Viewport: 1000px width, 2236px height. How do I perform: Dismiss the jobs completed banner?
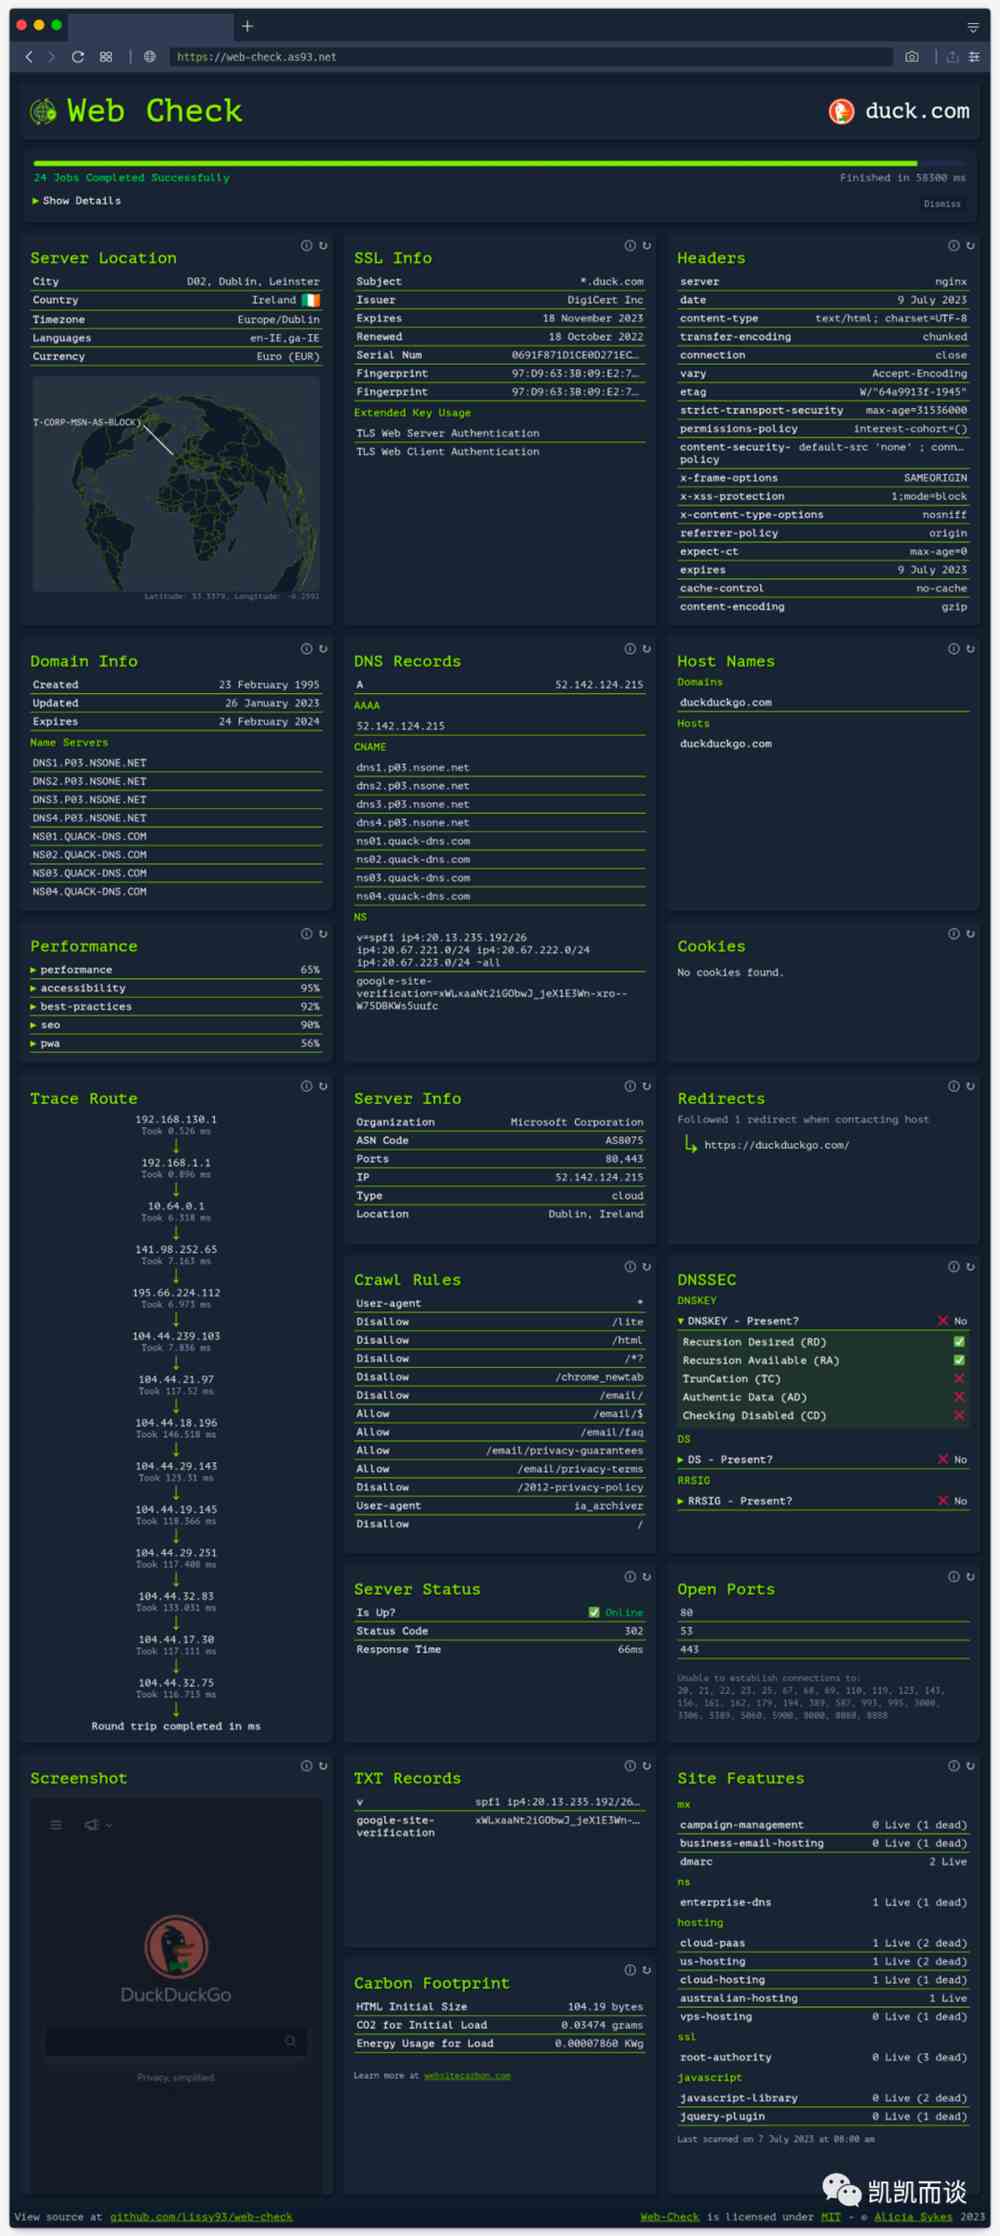942,204
